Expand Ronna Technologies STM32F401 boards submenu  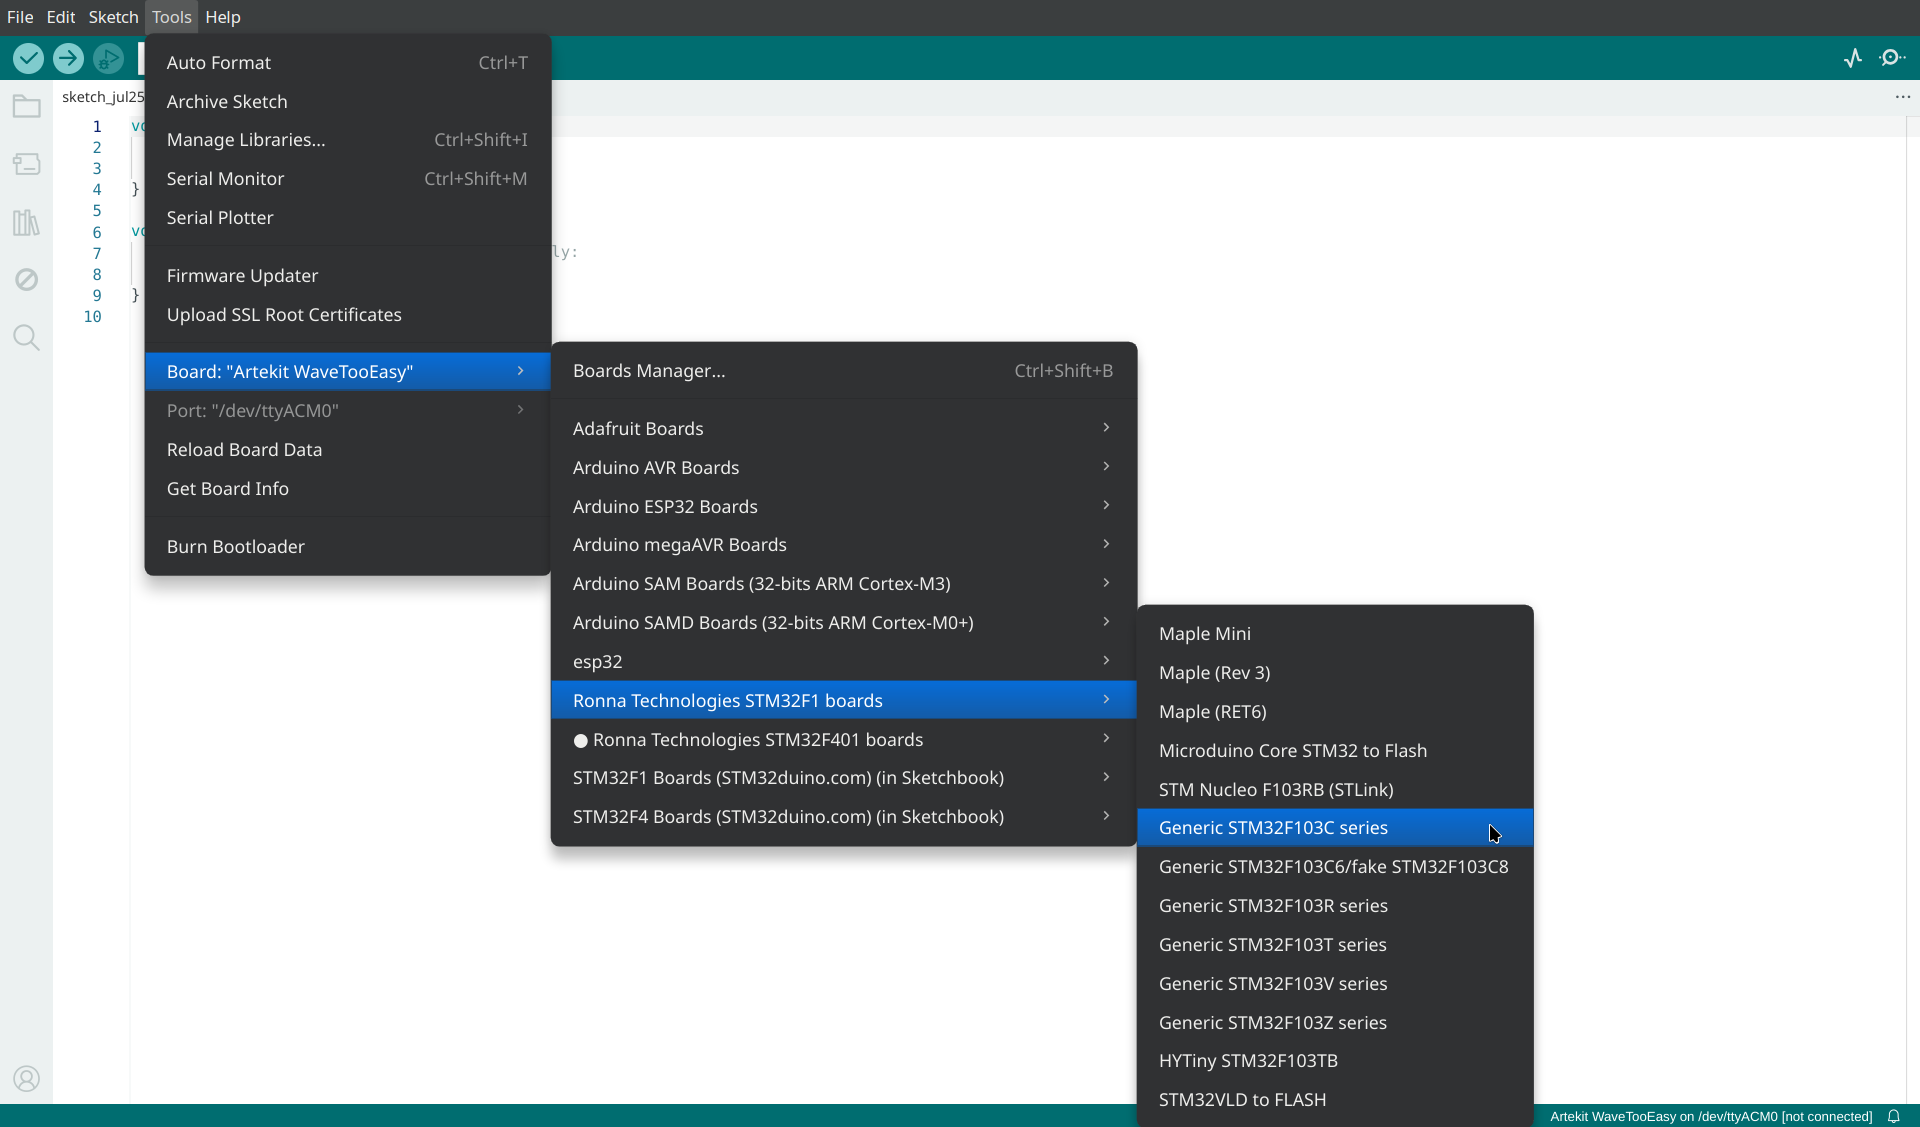[x=843, y=739]
